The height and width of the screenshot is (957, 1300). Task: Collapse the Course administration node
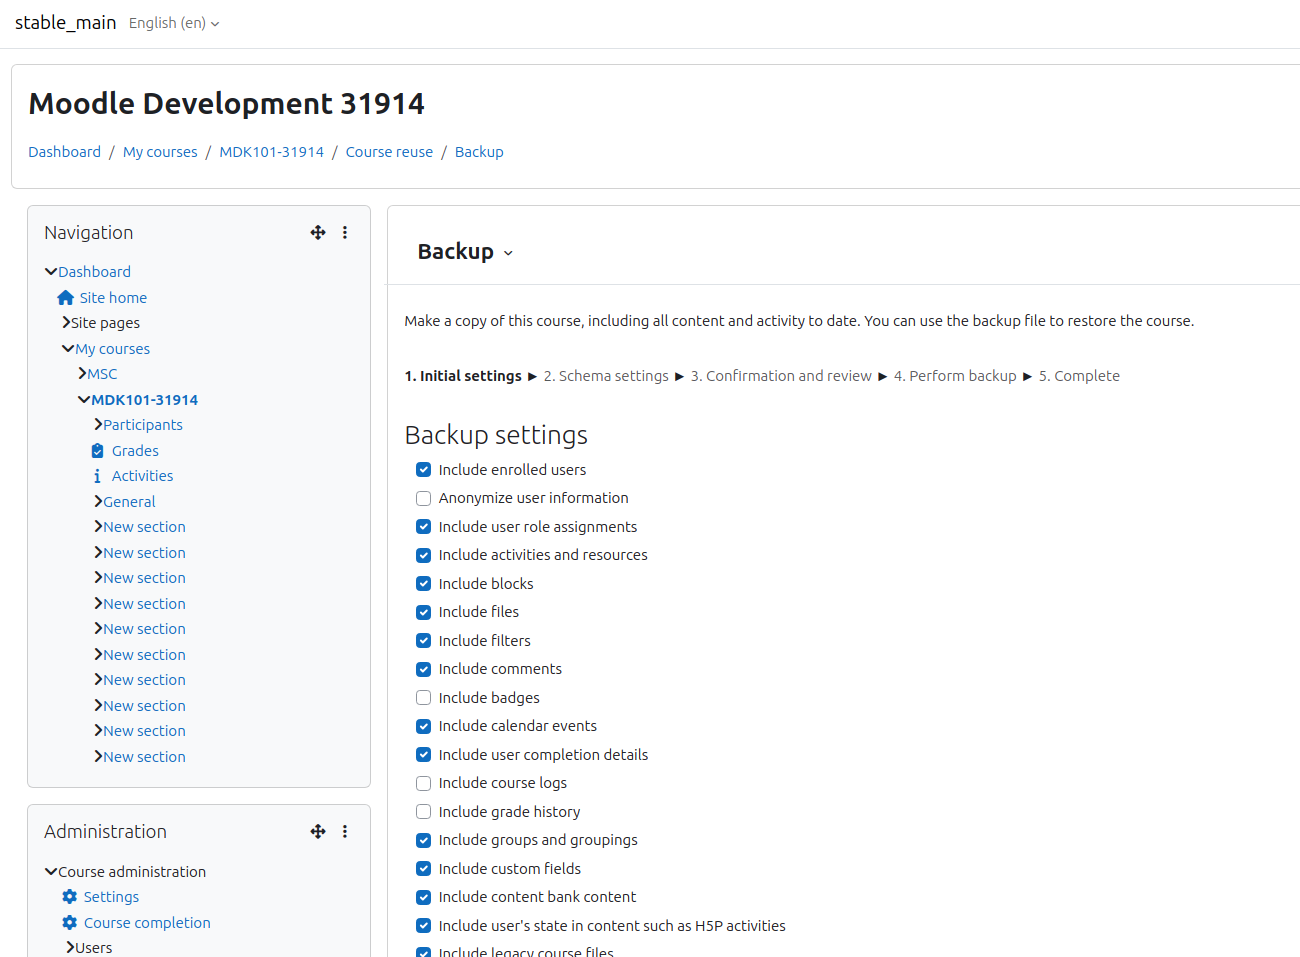(x=51, y=872)
